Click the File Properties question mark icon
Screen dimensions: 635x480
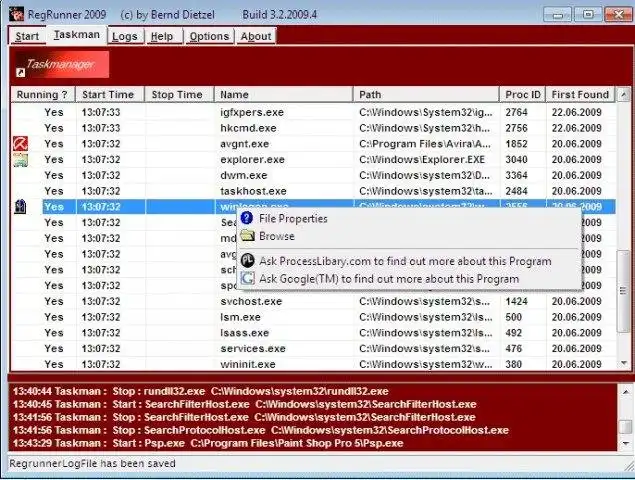point(247,218)
